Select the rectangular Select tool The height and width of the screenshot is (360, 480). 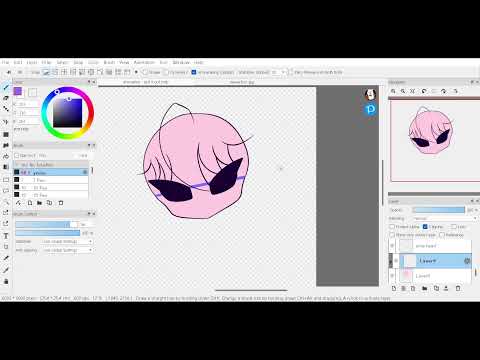(x=6, y=180)
